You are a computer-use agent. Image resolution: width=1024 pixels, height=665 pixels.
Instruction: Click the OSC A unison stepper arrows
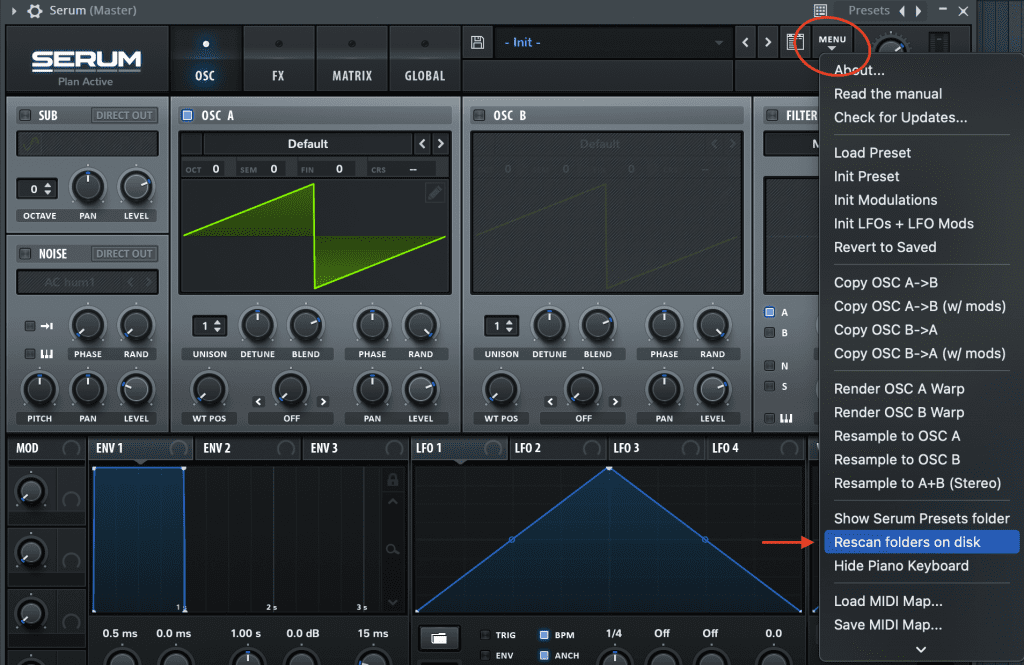[217, 325]
